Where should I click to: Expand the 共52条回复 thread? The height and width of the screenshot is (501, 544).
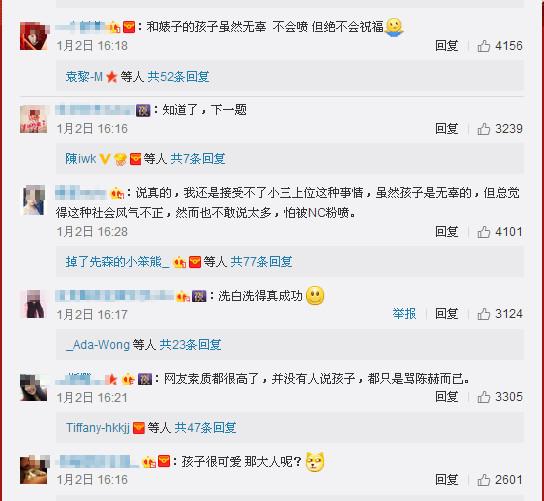(178, 77)
